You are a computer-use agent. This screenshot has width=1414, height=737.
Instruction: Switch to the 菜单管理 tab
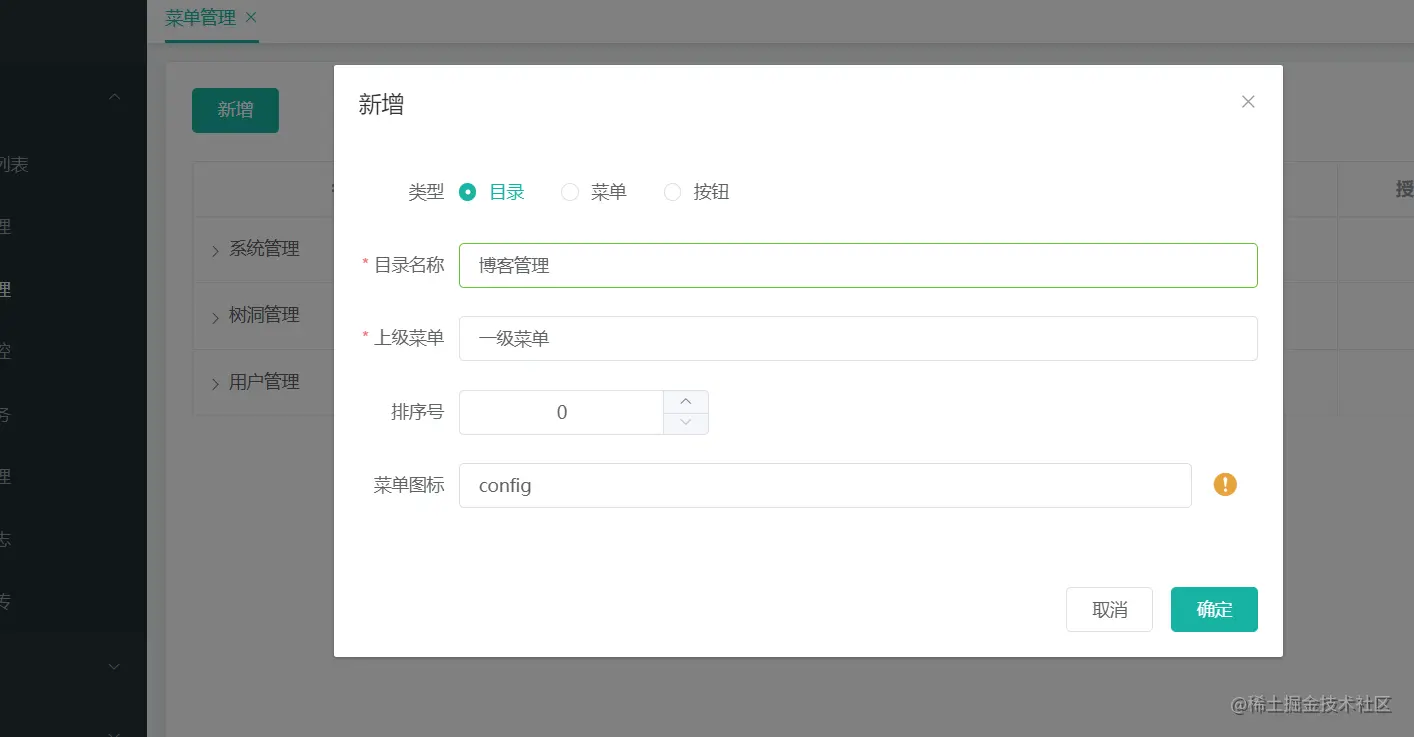coord(200,17)
